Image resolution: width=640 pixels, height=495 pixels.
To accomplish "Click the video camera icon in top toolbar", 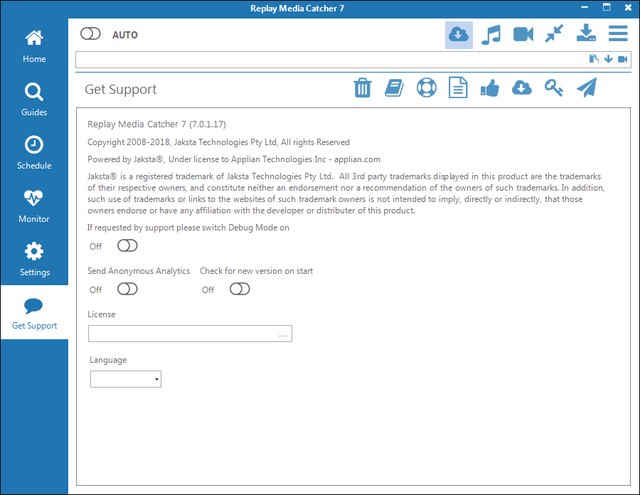I will pyautogui.click(x=523, y=34).
